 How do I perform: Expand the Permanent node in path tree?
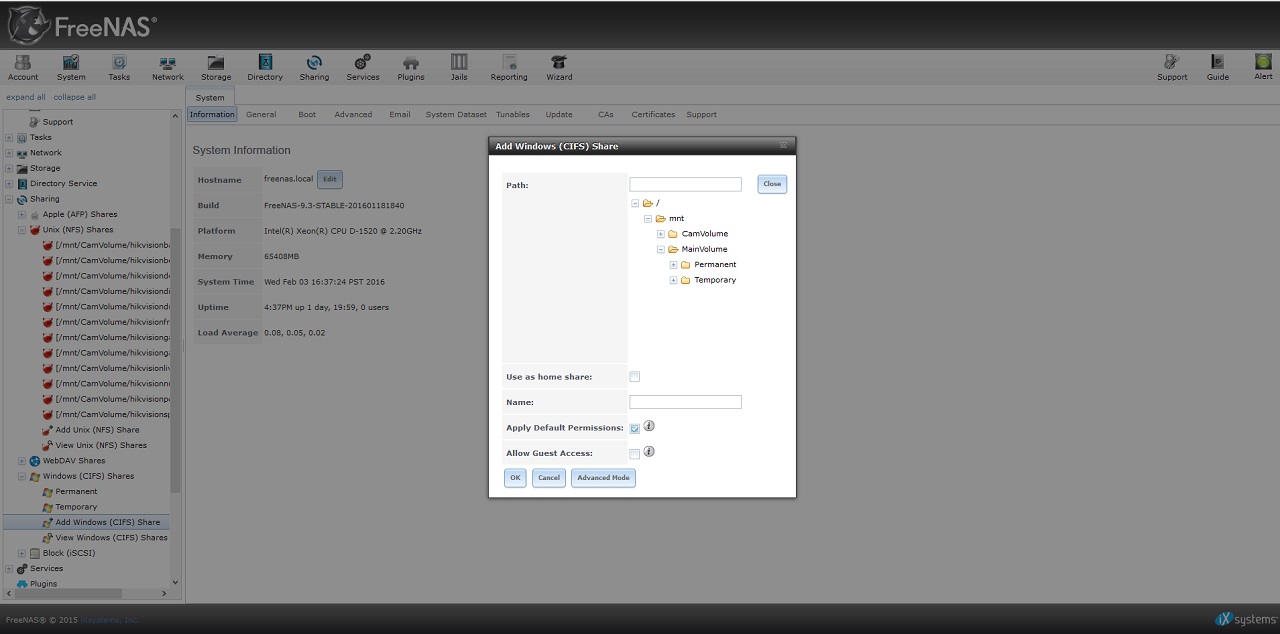point(673,265)
